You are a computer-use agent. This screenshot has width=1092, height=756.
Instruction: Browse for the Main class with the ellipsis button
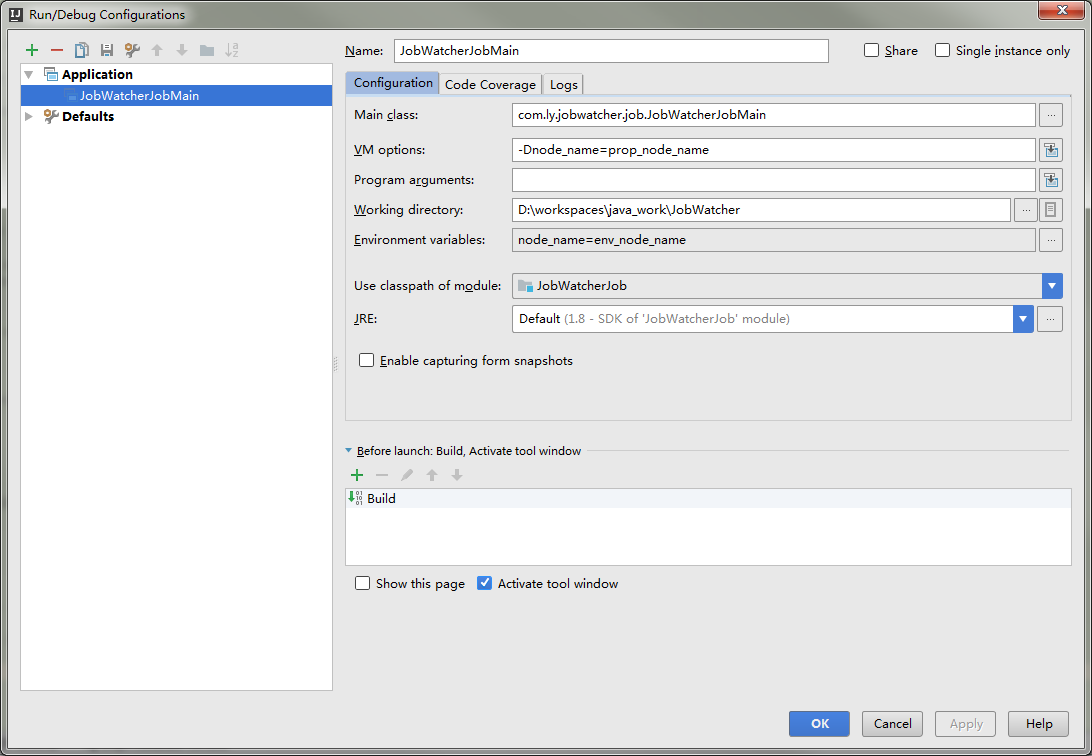[x=1051, y=115]
